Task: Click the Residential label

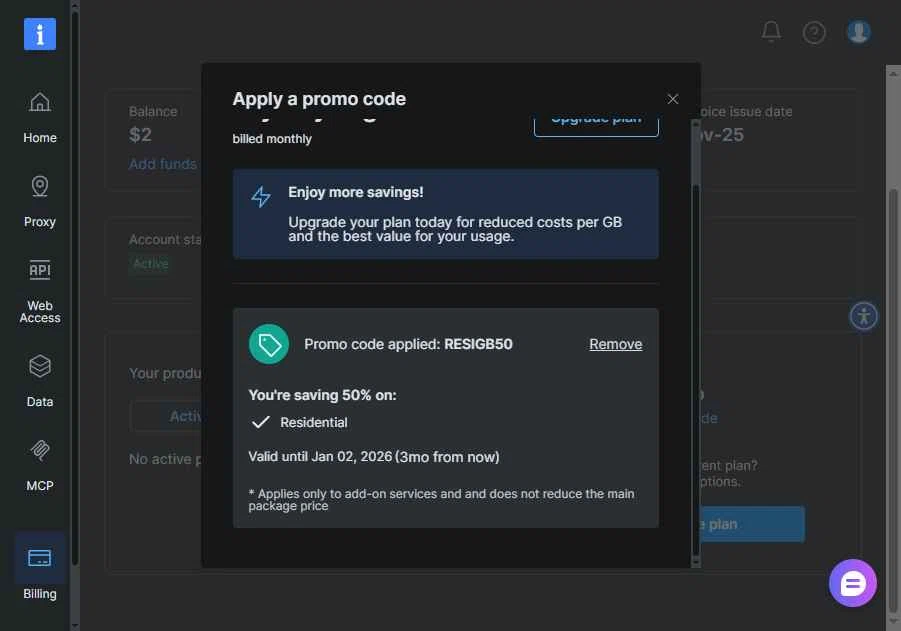Action: coord(314,422)
